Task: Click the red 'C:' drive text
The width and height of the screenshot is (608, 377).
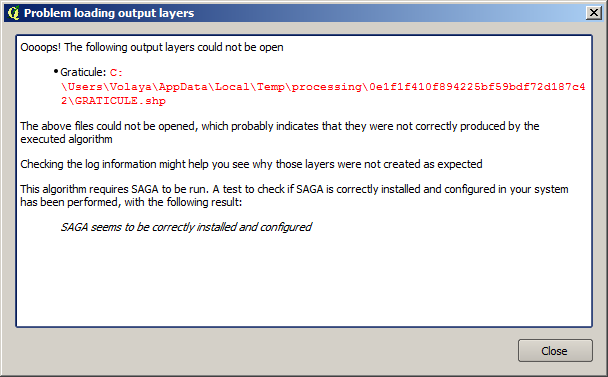Action: (116, 73)
